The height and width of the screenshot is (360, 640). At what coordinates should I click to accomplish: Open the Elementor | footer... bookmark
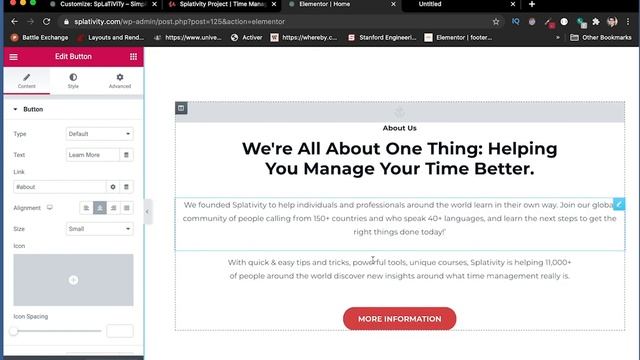pos(458,38)
